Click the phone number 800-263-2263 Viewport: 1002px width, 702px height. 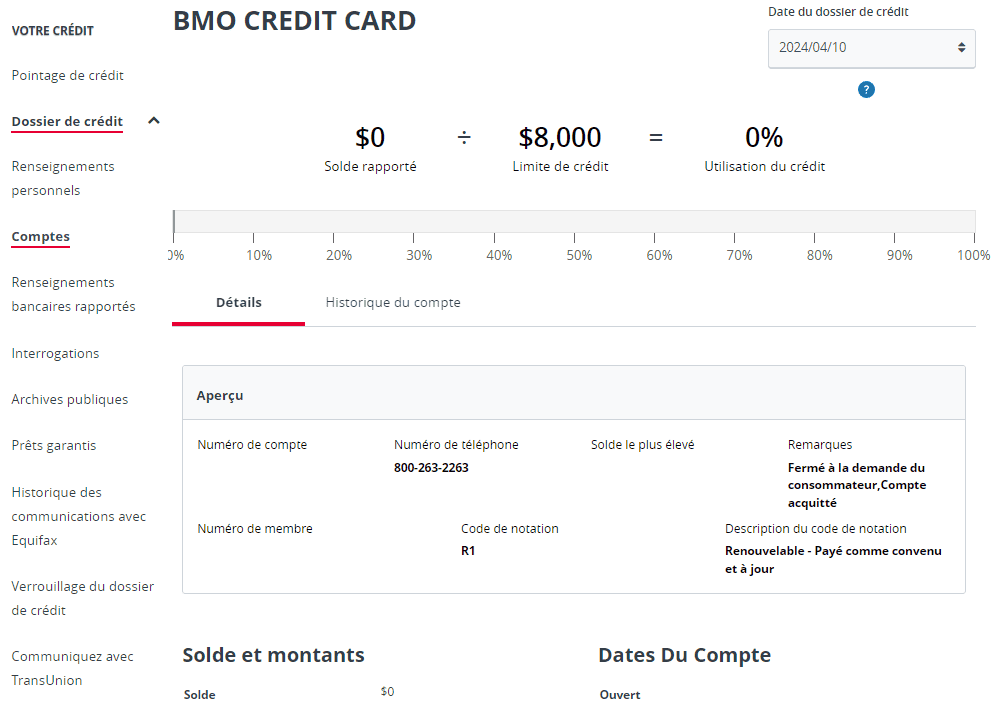[431, 467]
